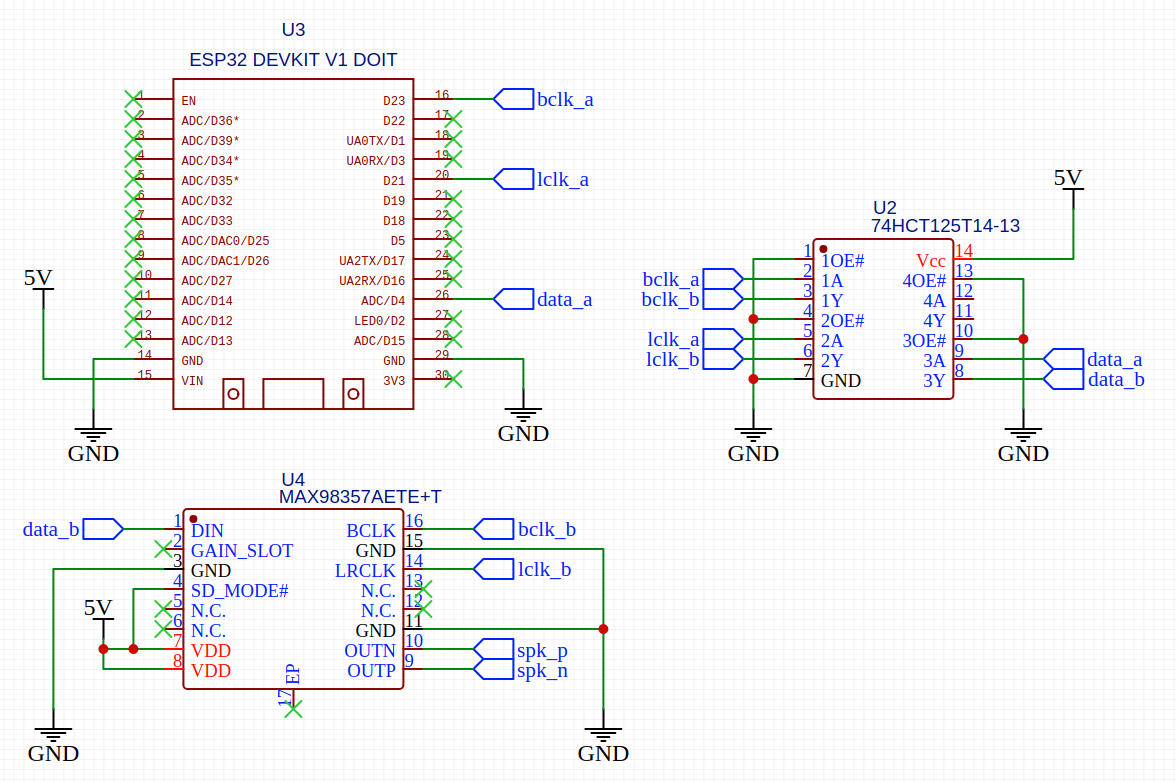The image size is (1176, 782).
Task: Click the VIN pin label on U3
Action: 192,381
